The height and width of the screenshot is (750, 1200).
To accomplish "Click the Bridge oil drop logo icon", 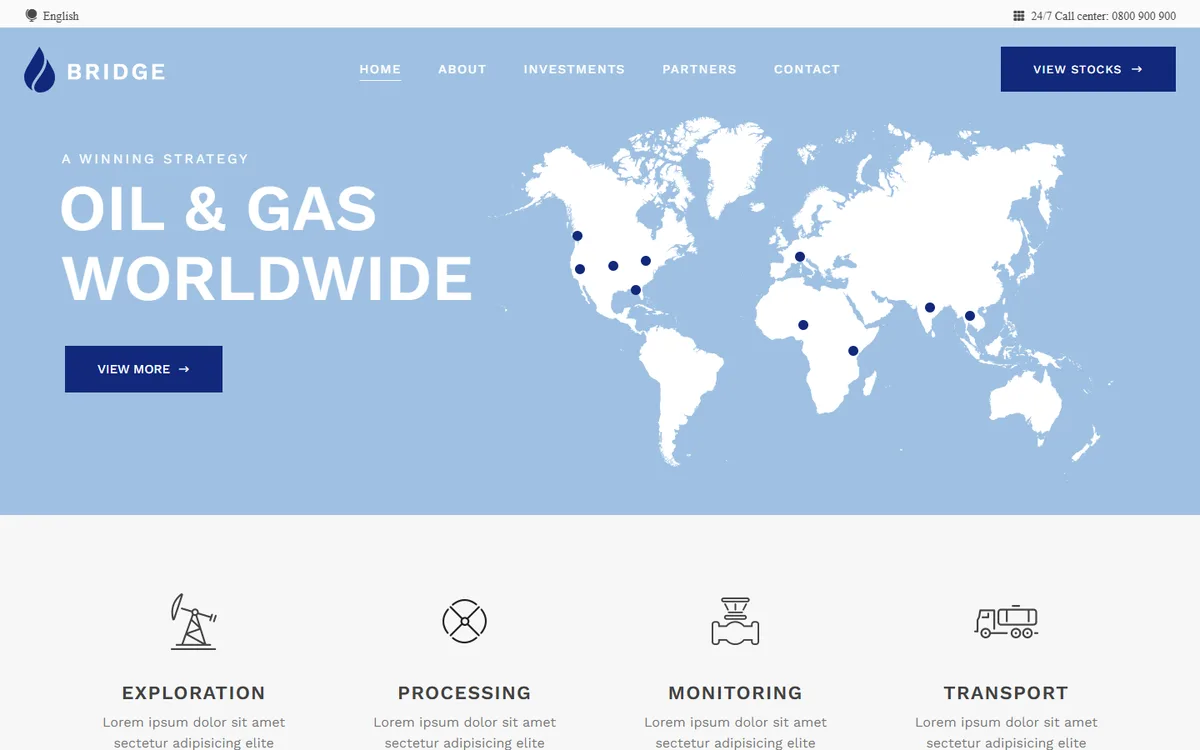I will (40, 70).
